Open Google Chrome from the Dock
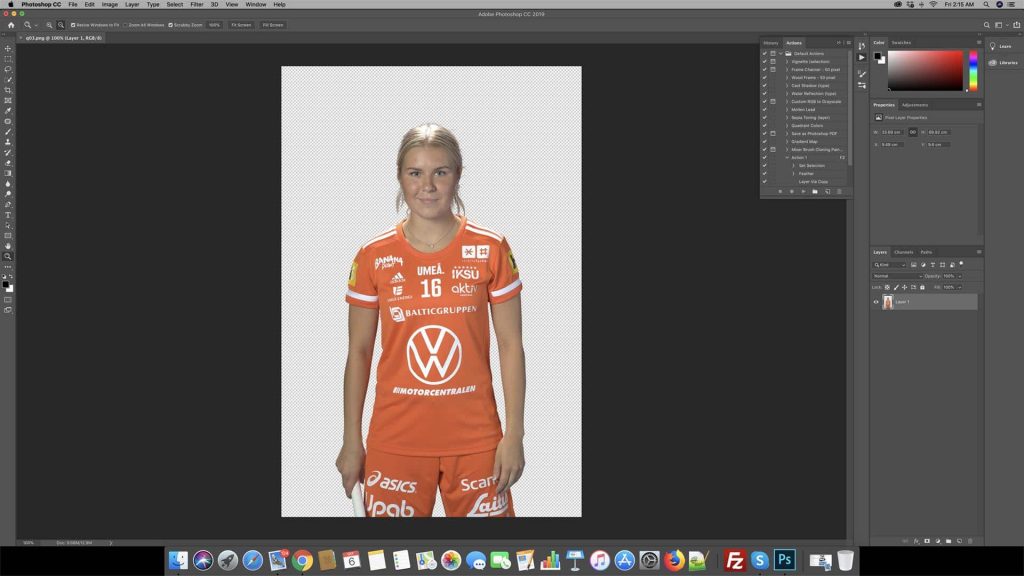This screenshot has height=576, width=1024. pyautogui.click(x=302, y=560)
